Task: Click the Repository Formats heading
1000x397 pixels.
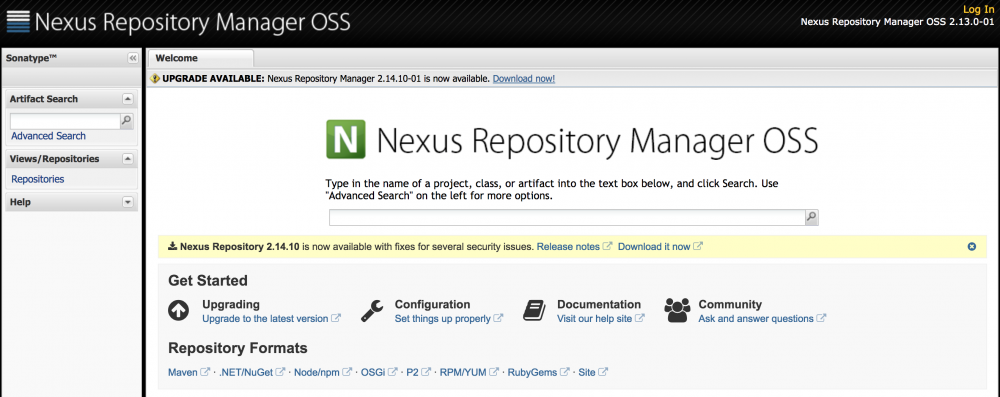Action: pyautogui.click(x=238, y=348)
